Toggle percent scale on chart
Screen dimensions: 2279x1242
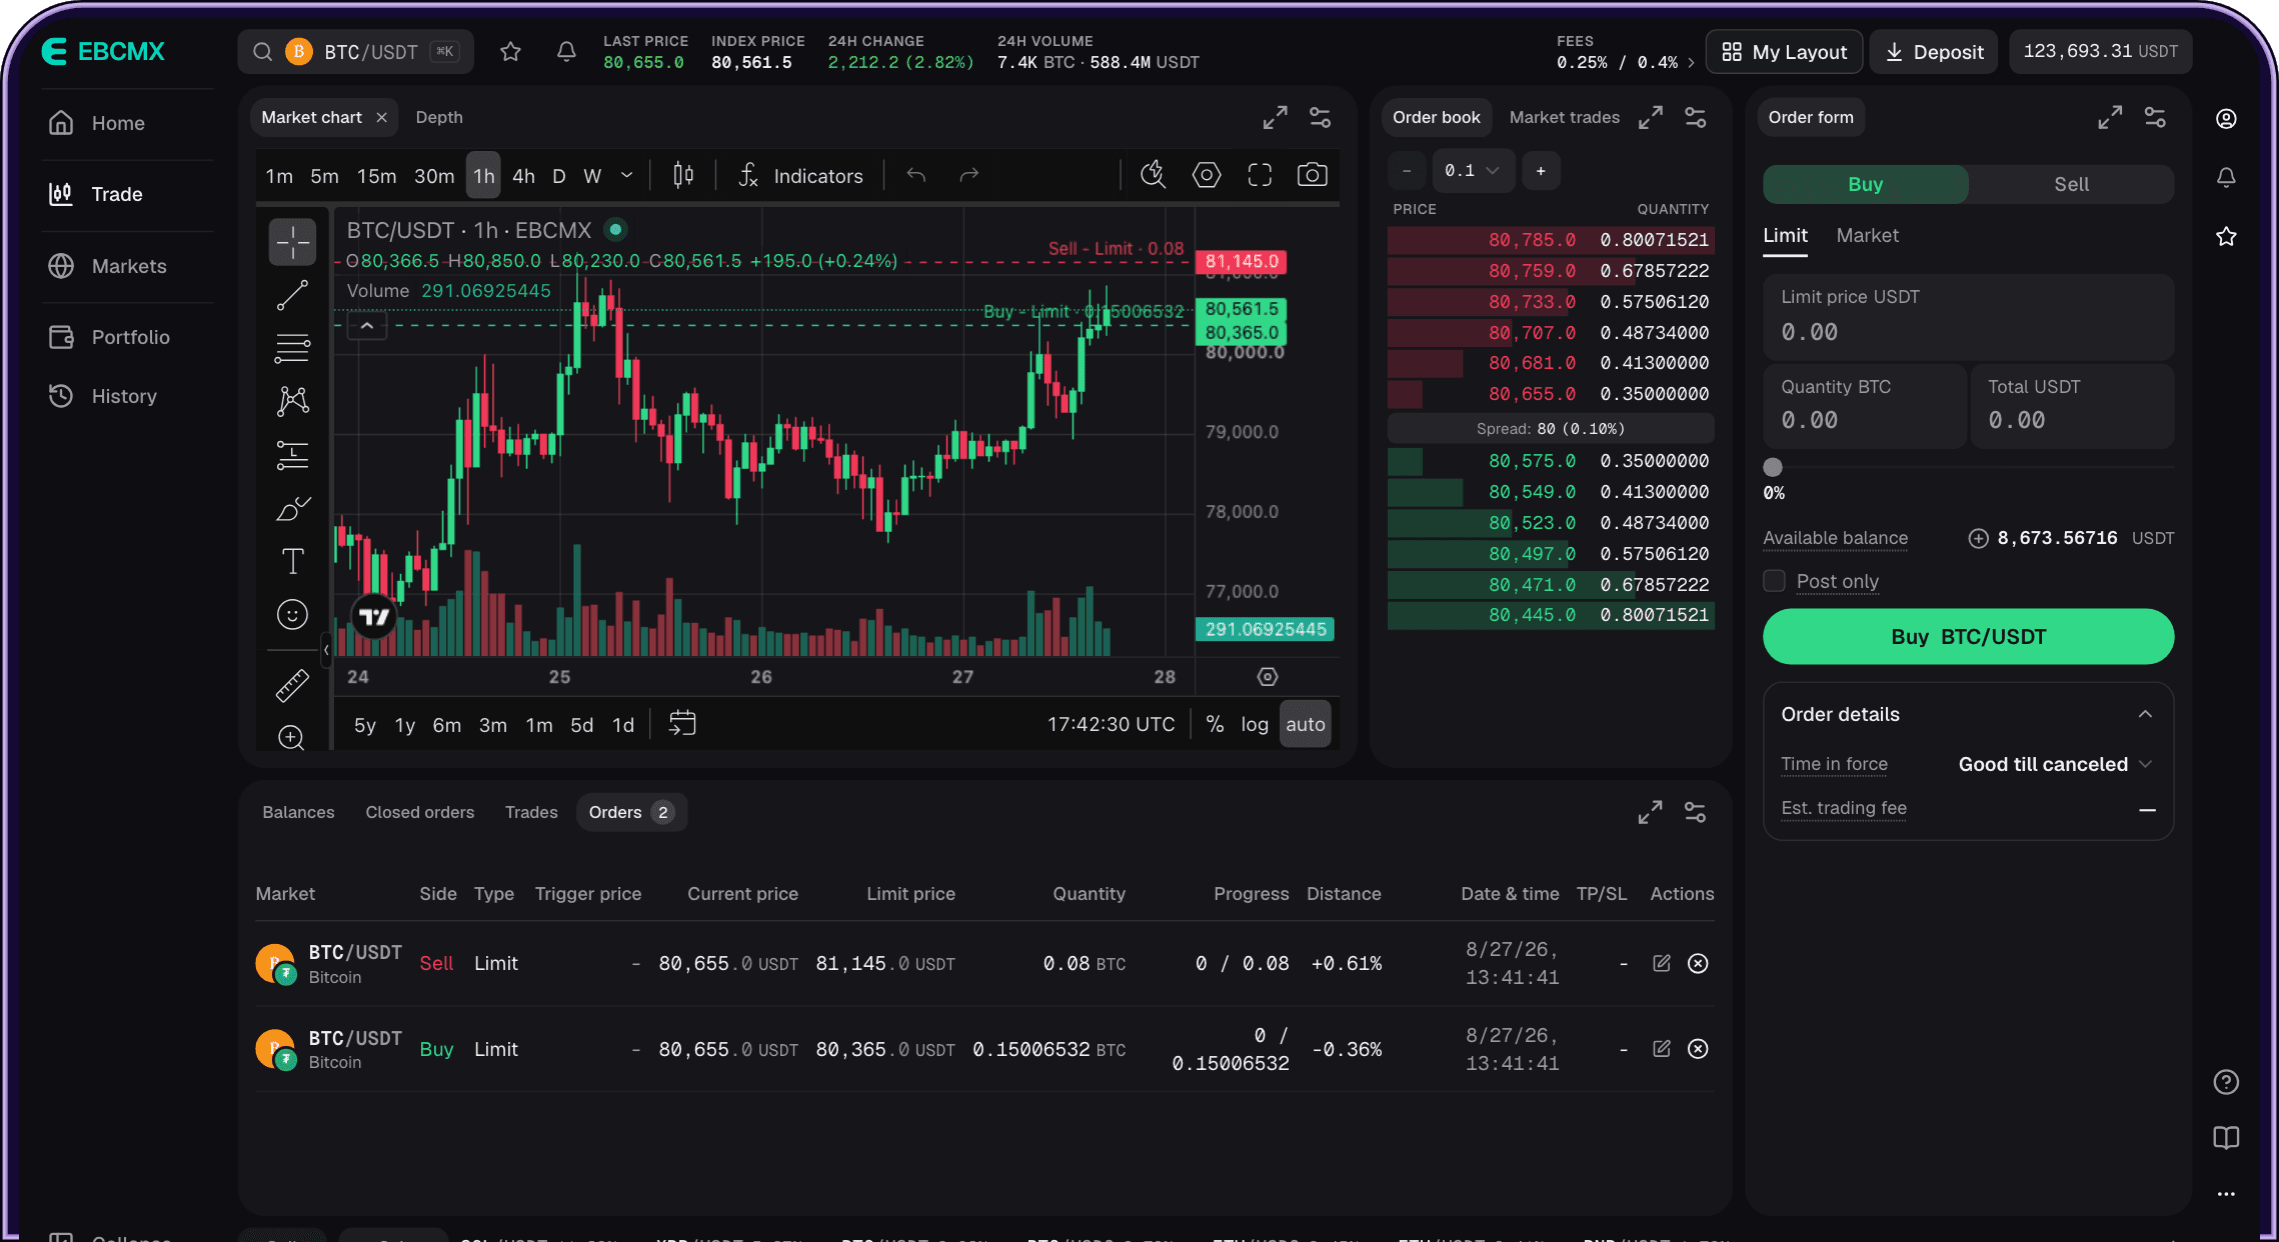[1215, 725]
